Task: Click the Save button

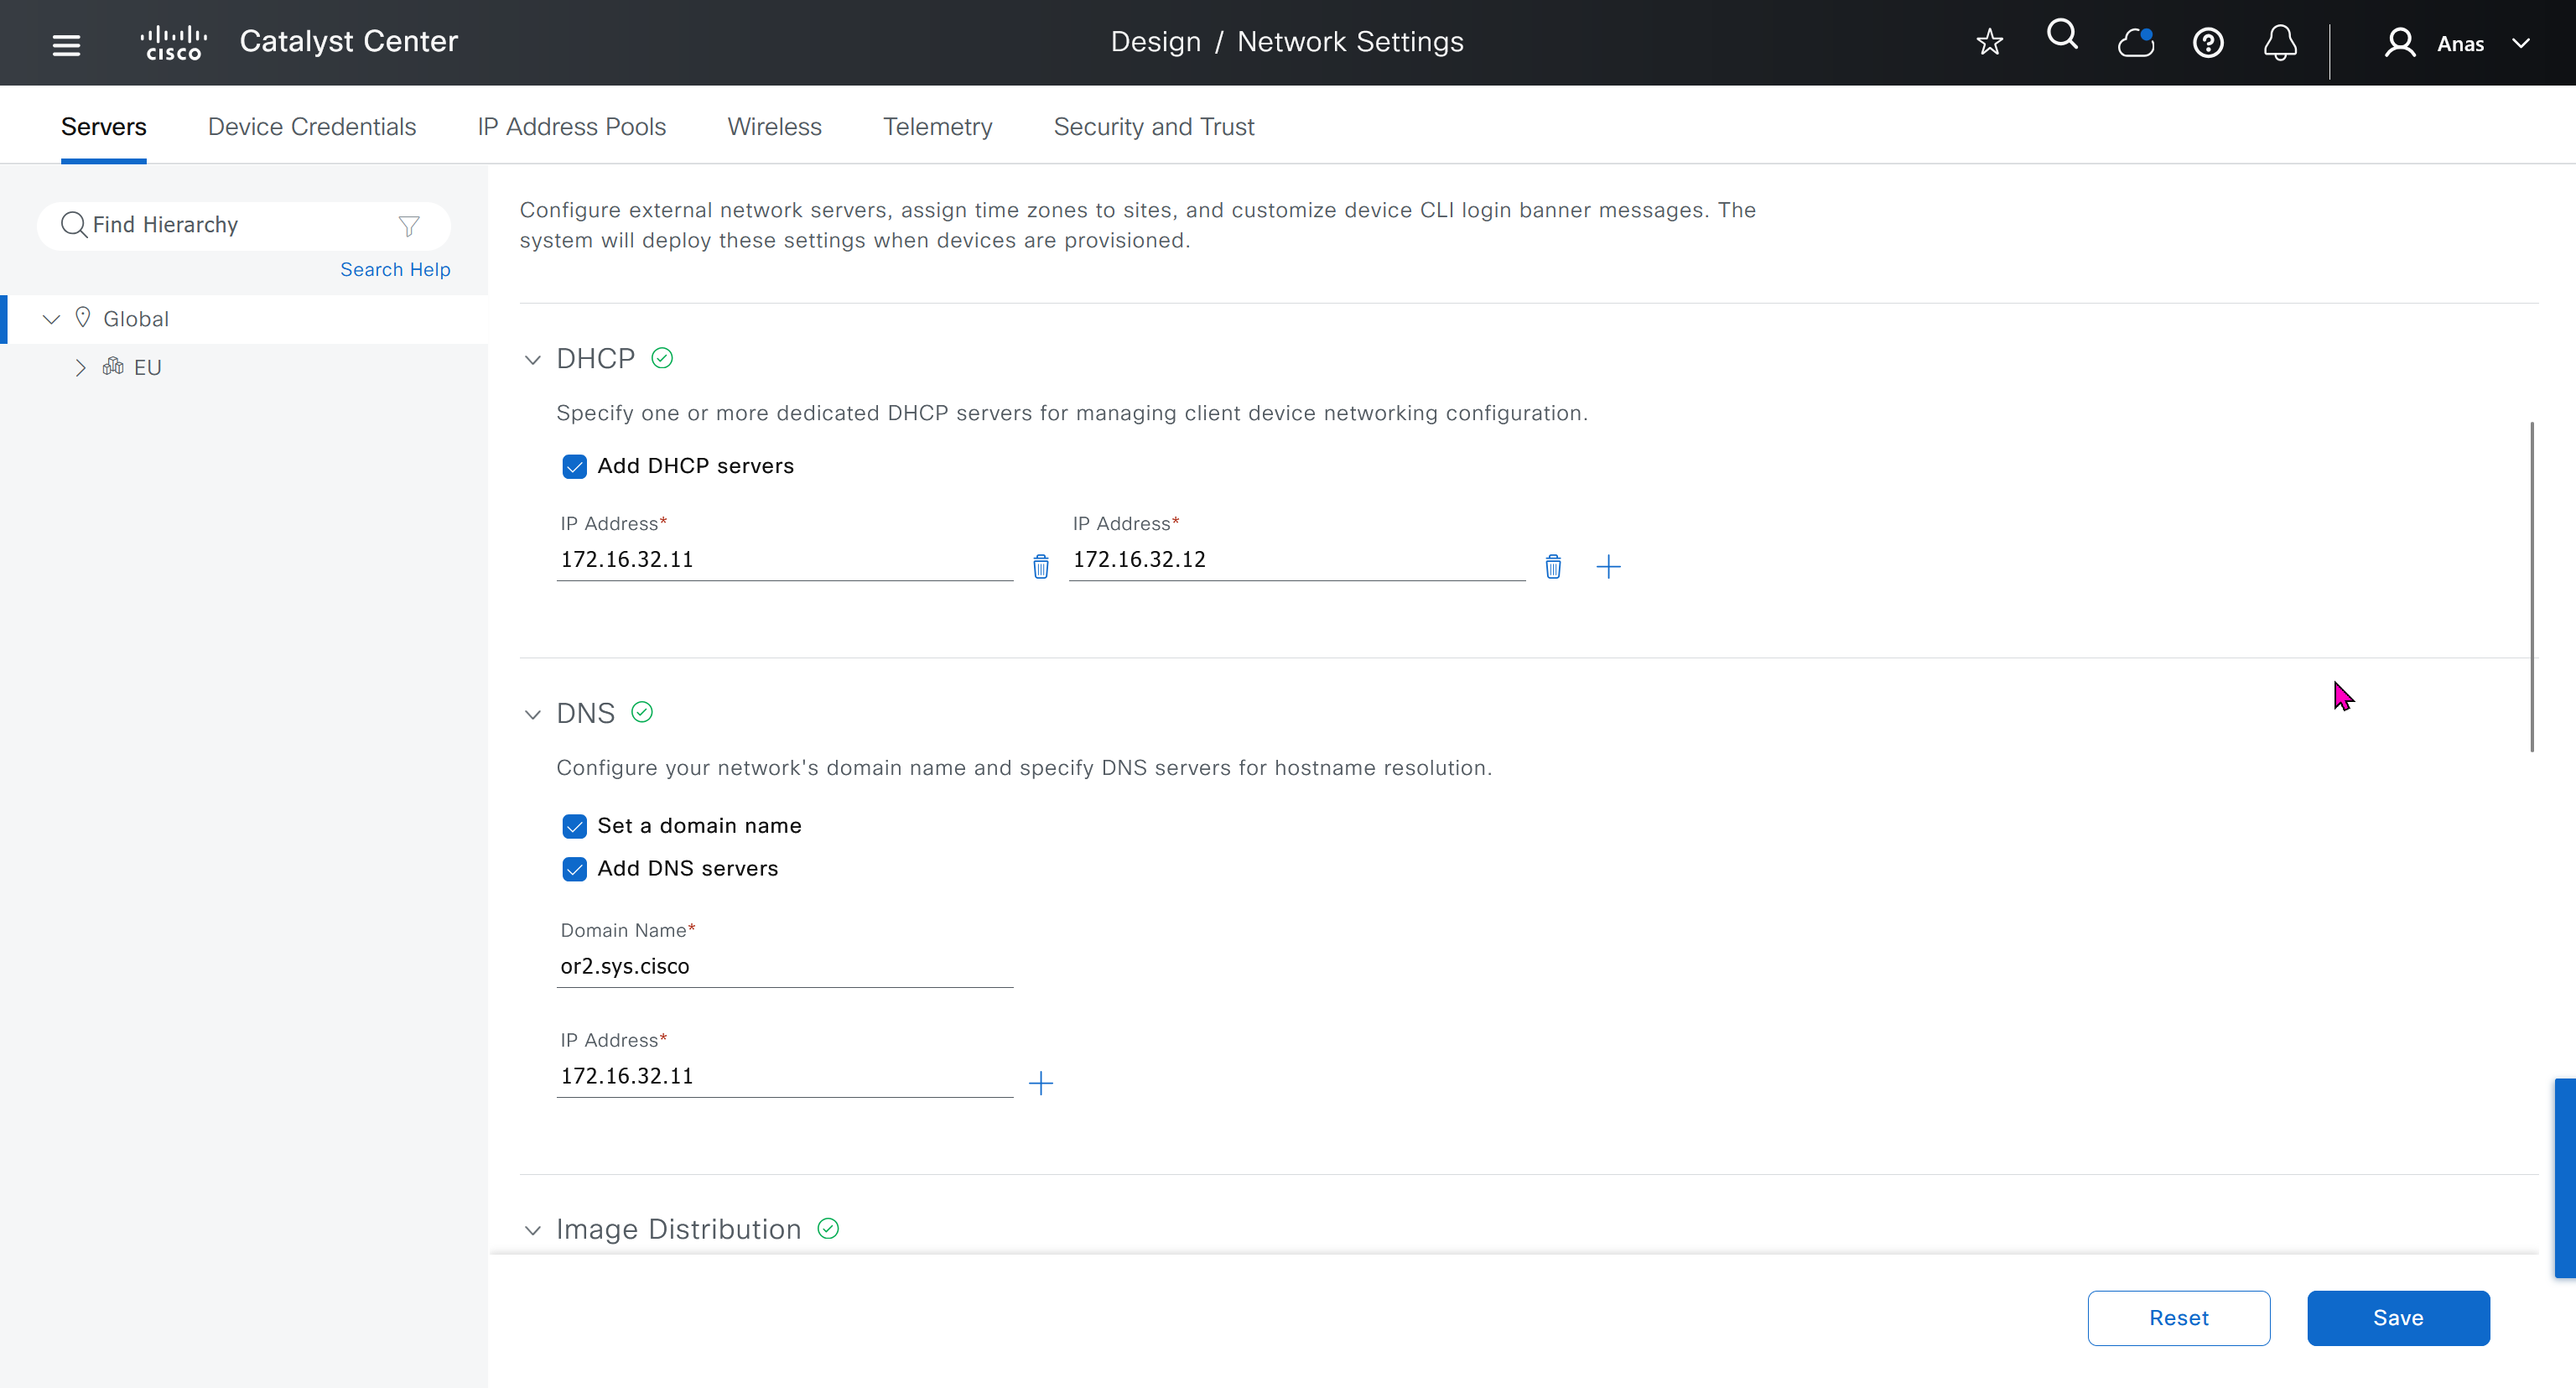Action: click(x=2397, y=1318)
